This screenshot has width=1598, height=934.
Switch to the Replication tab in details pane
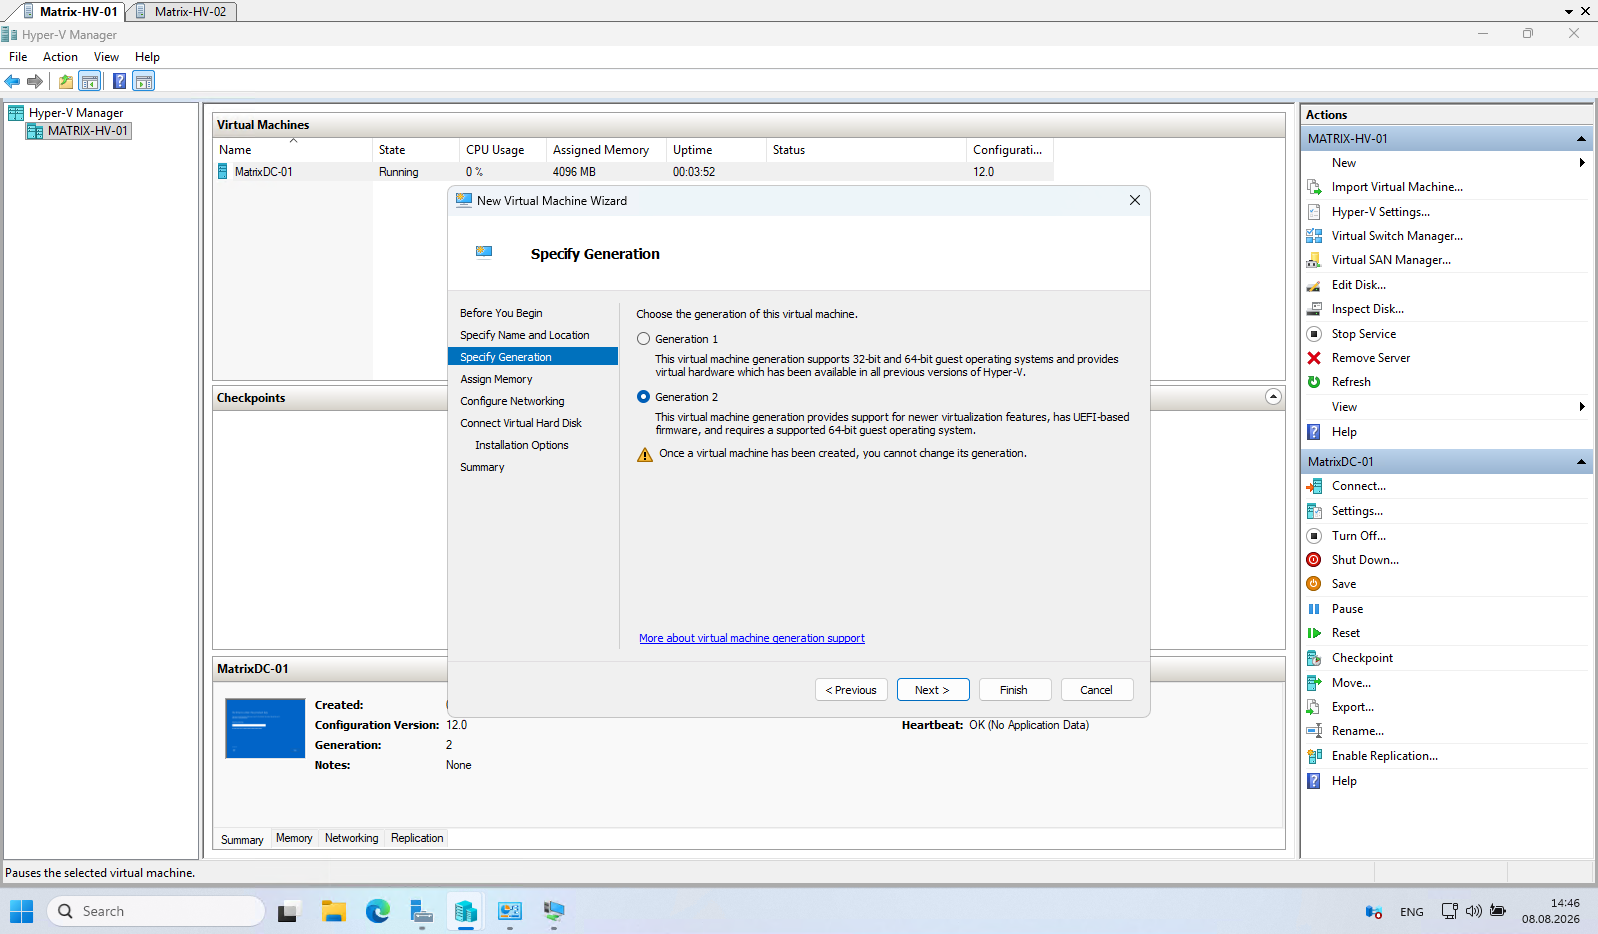point(417,839)
